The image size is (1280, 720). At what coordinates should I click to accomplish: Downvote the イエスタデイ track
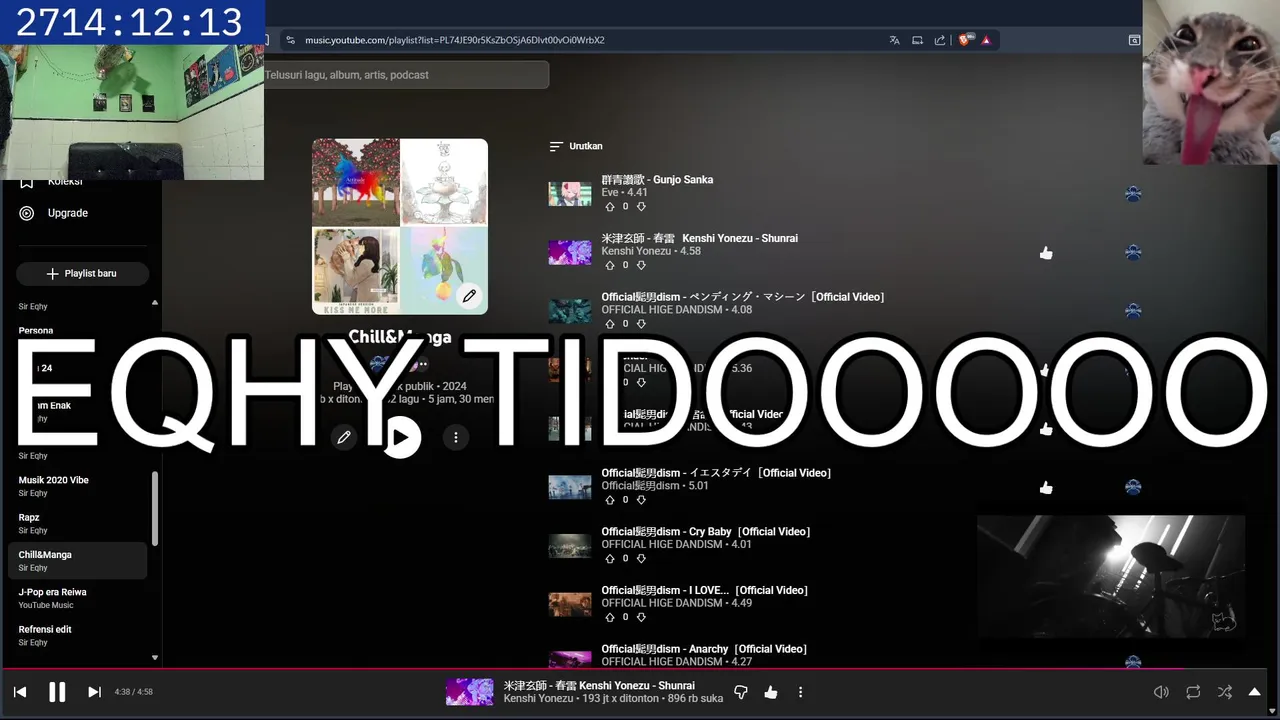coord(641,500)
